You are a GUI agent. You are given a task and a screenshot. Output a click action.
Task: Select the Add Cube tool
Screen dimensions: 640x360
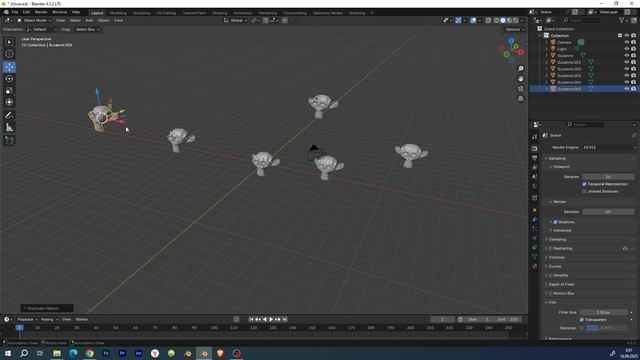click(9, 140)
